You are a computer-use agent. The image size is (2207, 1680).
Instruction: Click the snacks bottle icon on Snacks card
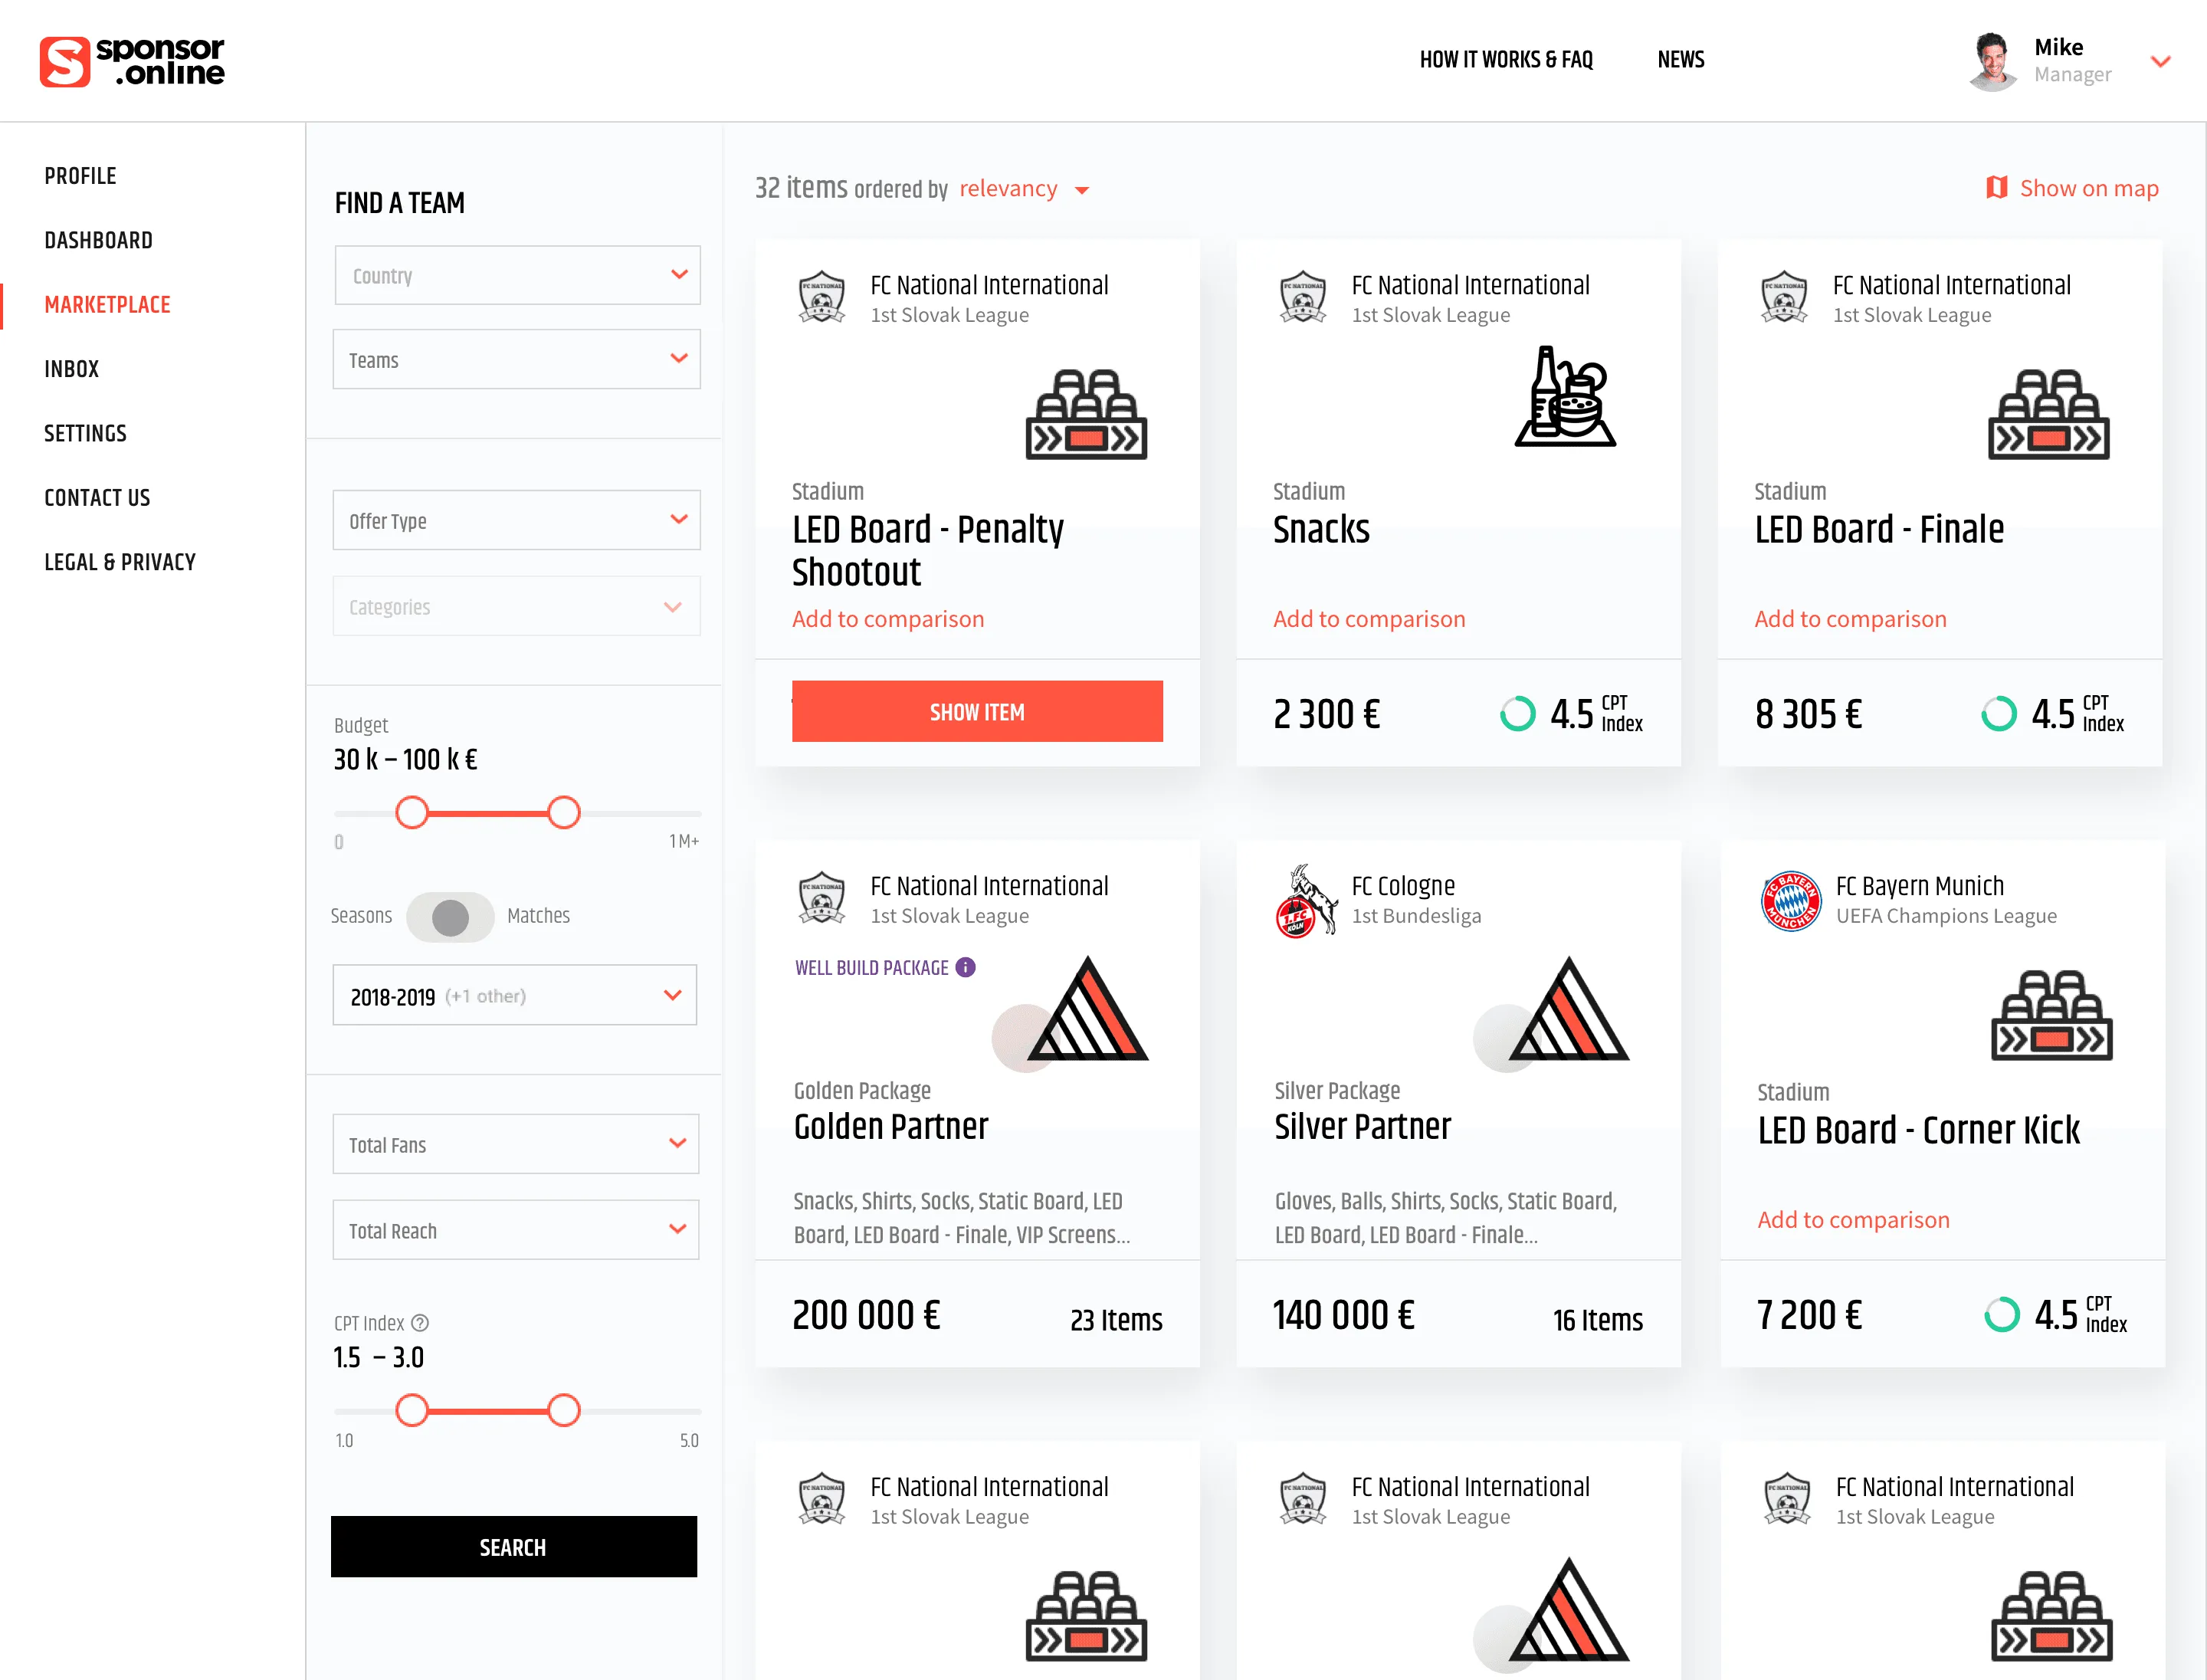(1565, 396)
